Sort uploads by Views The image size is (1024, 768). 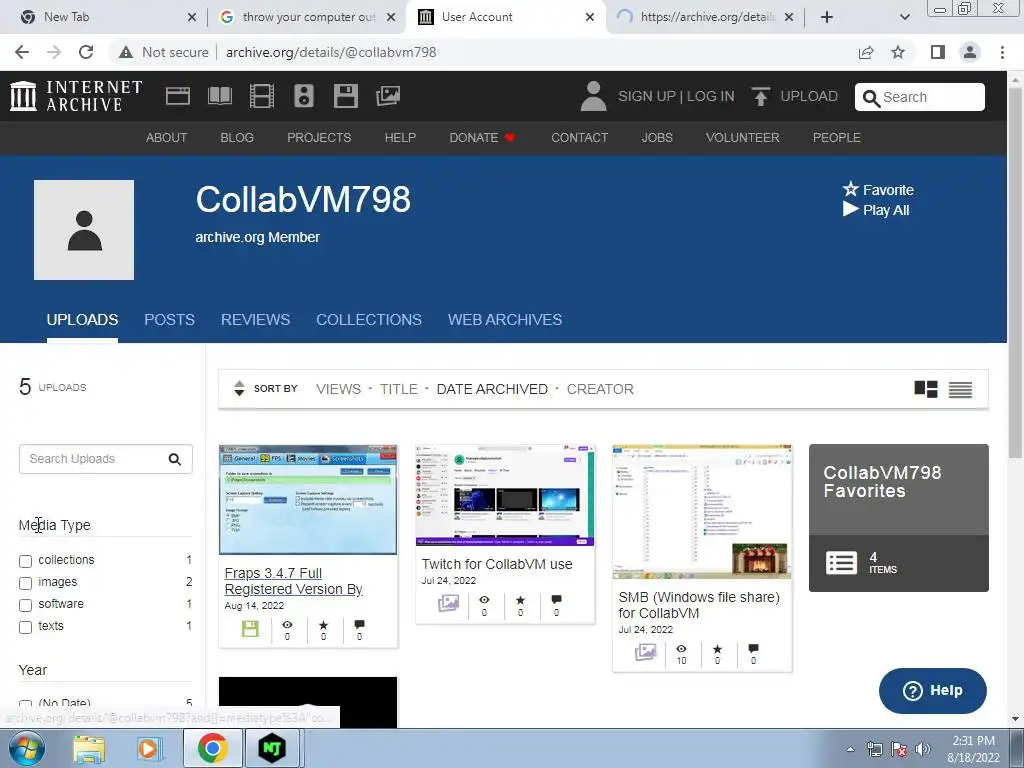click(338, 389)
